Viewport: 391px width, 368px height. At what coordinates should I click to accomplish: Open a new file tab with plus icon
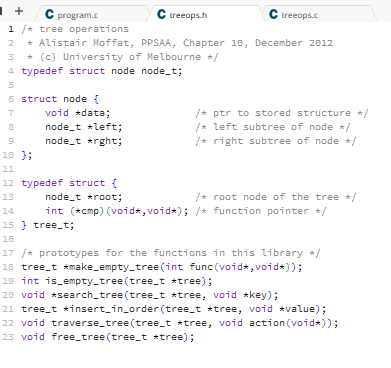click(19, 11)
